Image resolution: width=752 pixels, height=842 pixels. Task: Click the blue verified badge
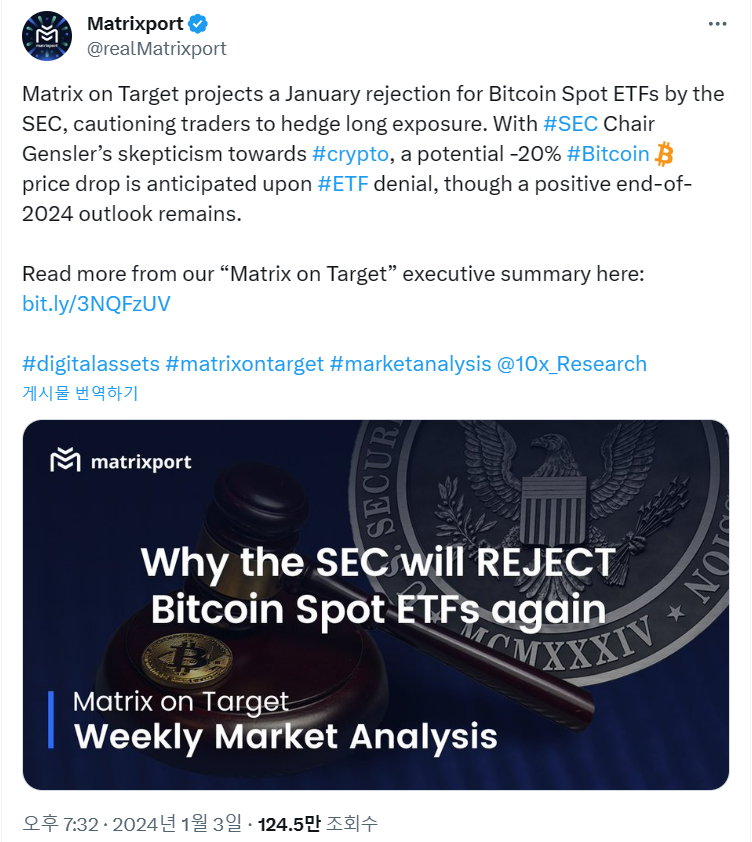202,25
